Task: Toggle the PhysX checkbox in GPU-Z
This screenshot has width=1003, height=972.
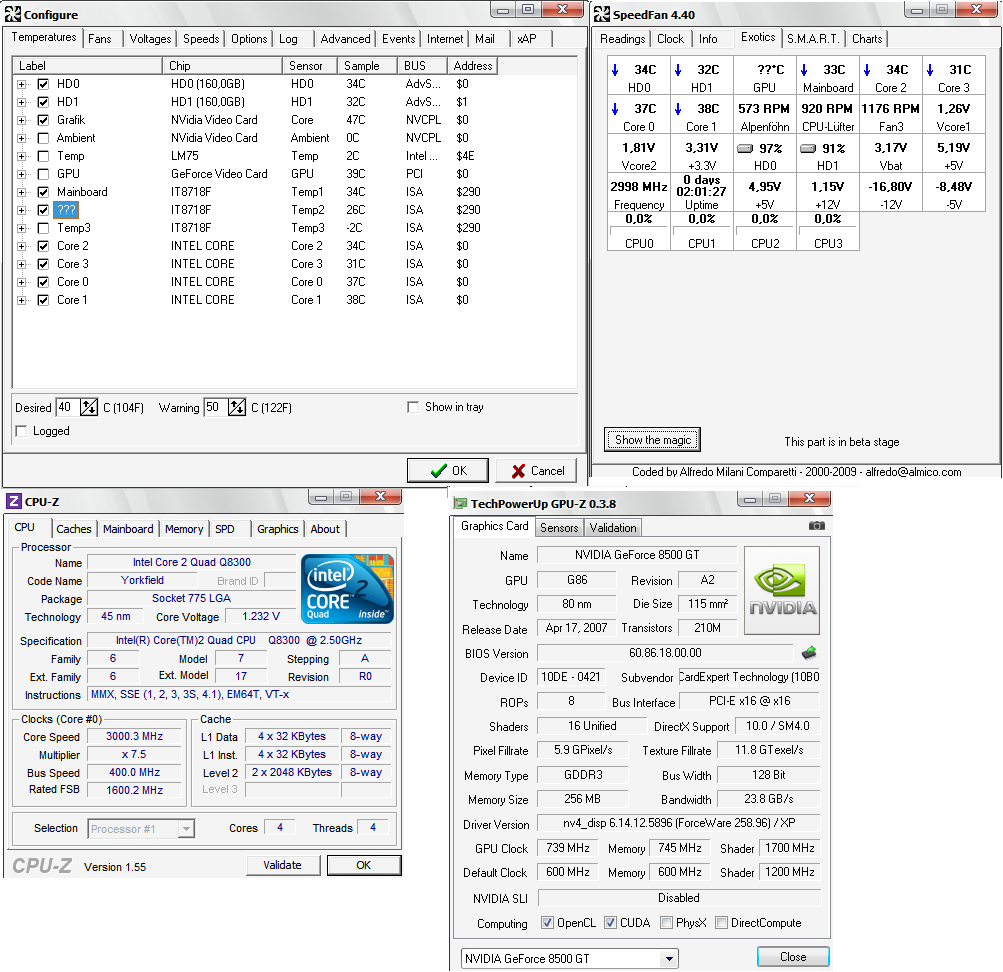Action: [x=667, y=922]
